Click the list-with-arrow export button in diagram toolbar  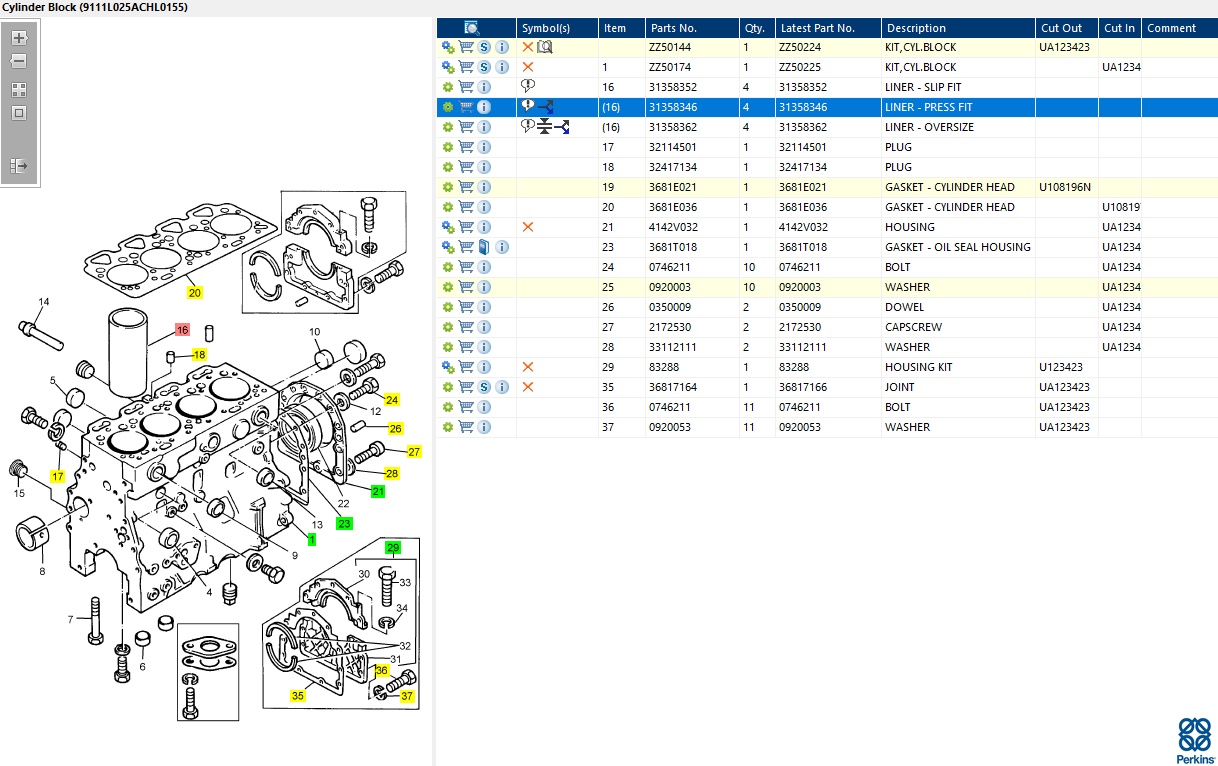pyautogui.click(x=19, y=165)
